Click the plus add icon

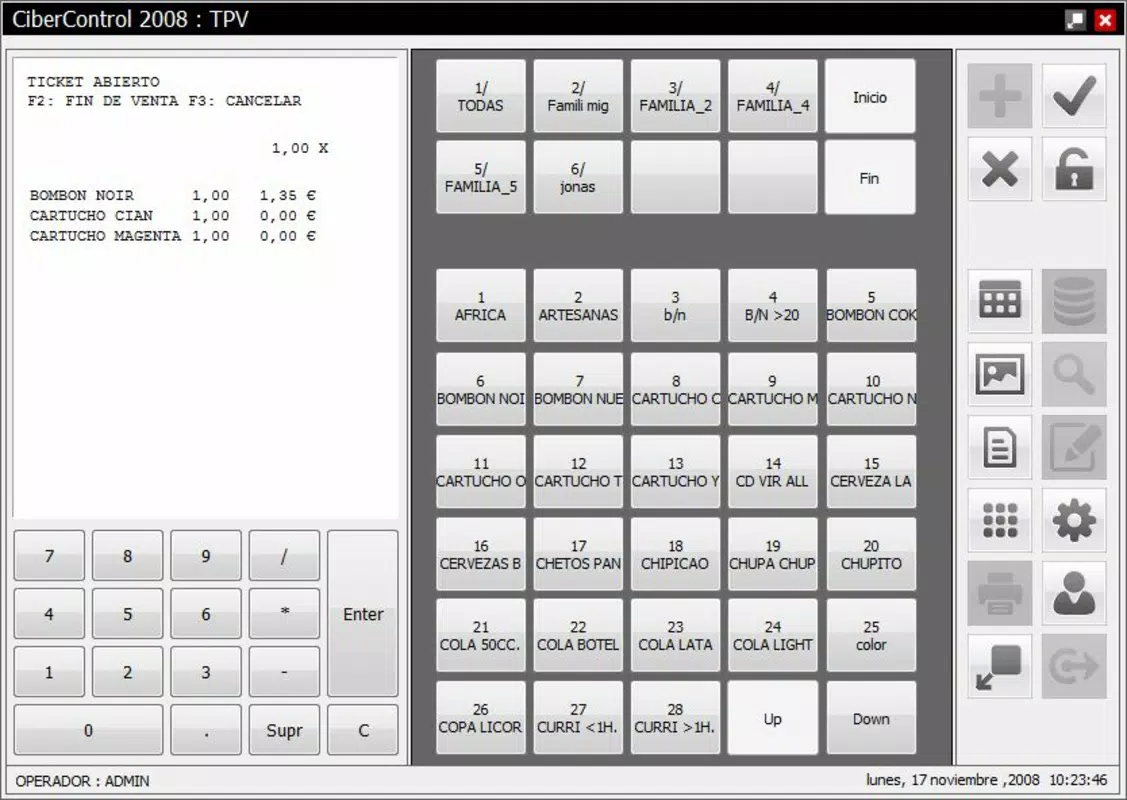(999, 96)
